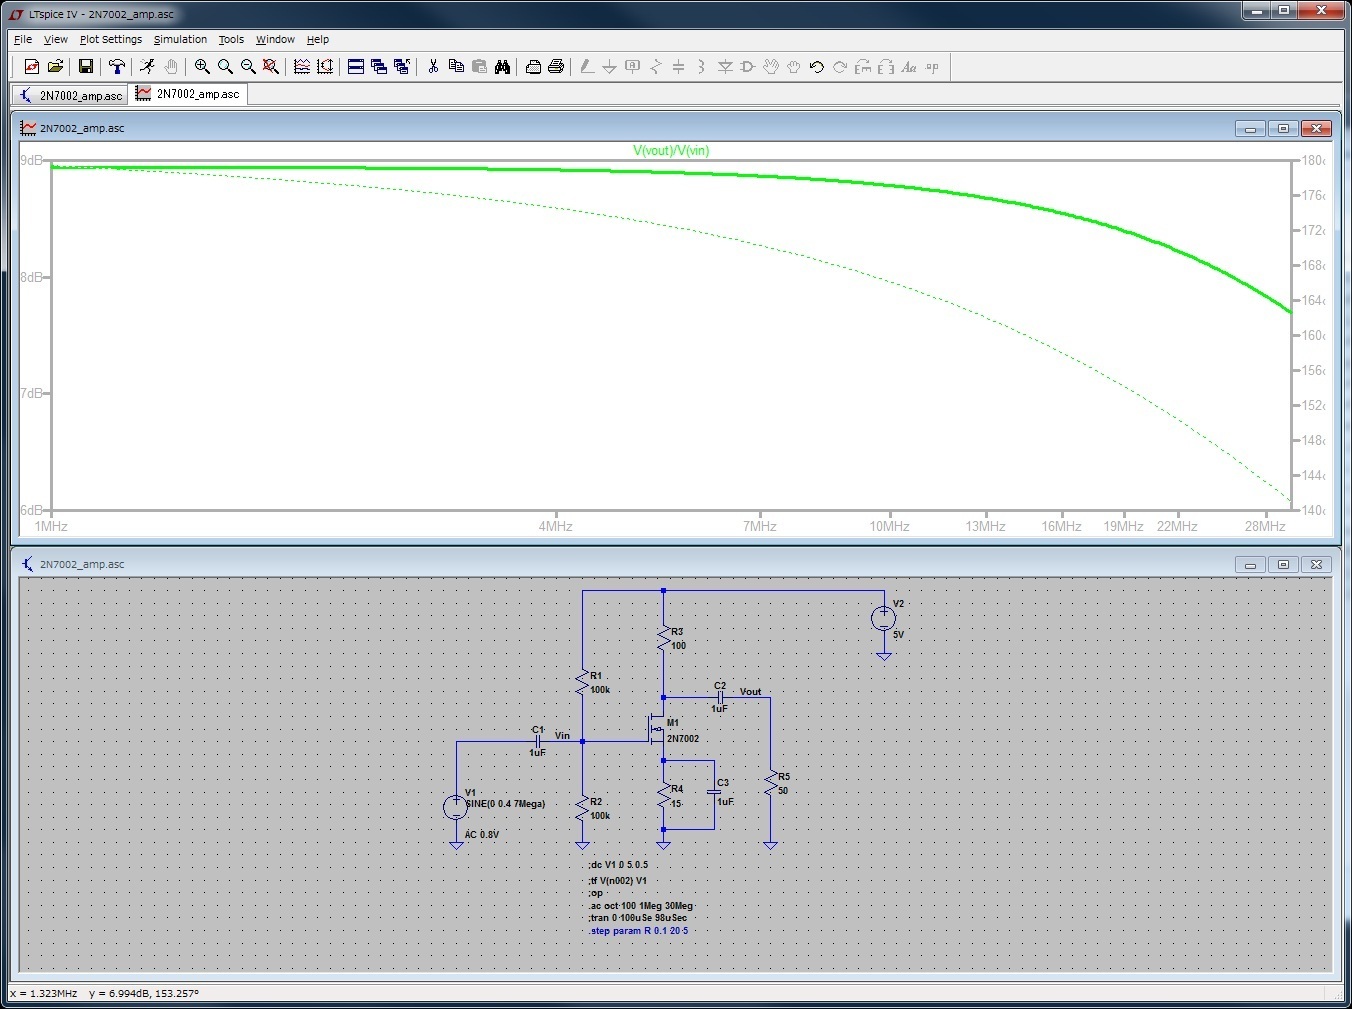Select the Run simulation icon
Screen dimensions: 1352x1009
click(x=147, y=67)
